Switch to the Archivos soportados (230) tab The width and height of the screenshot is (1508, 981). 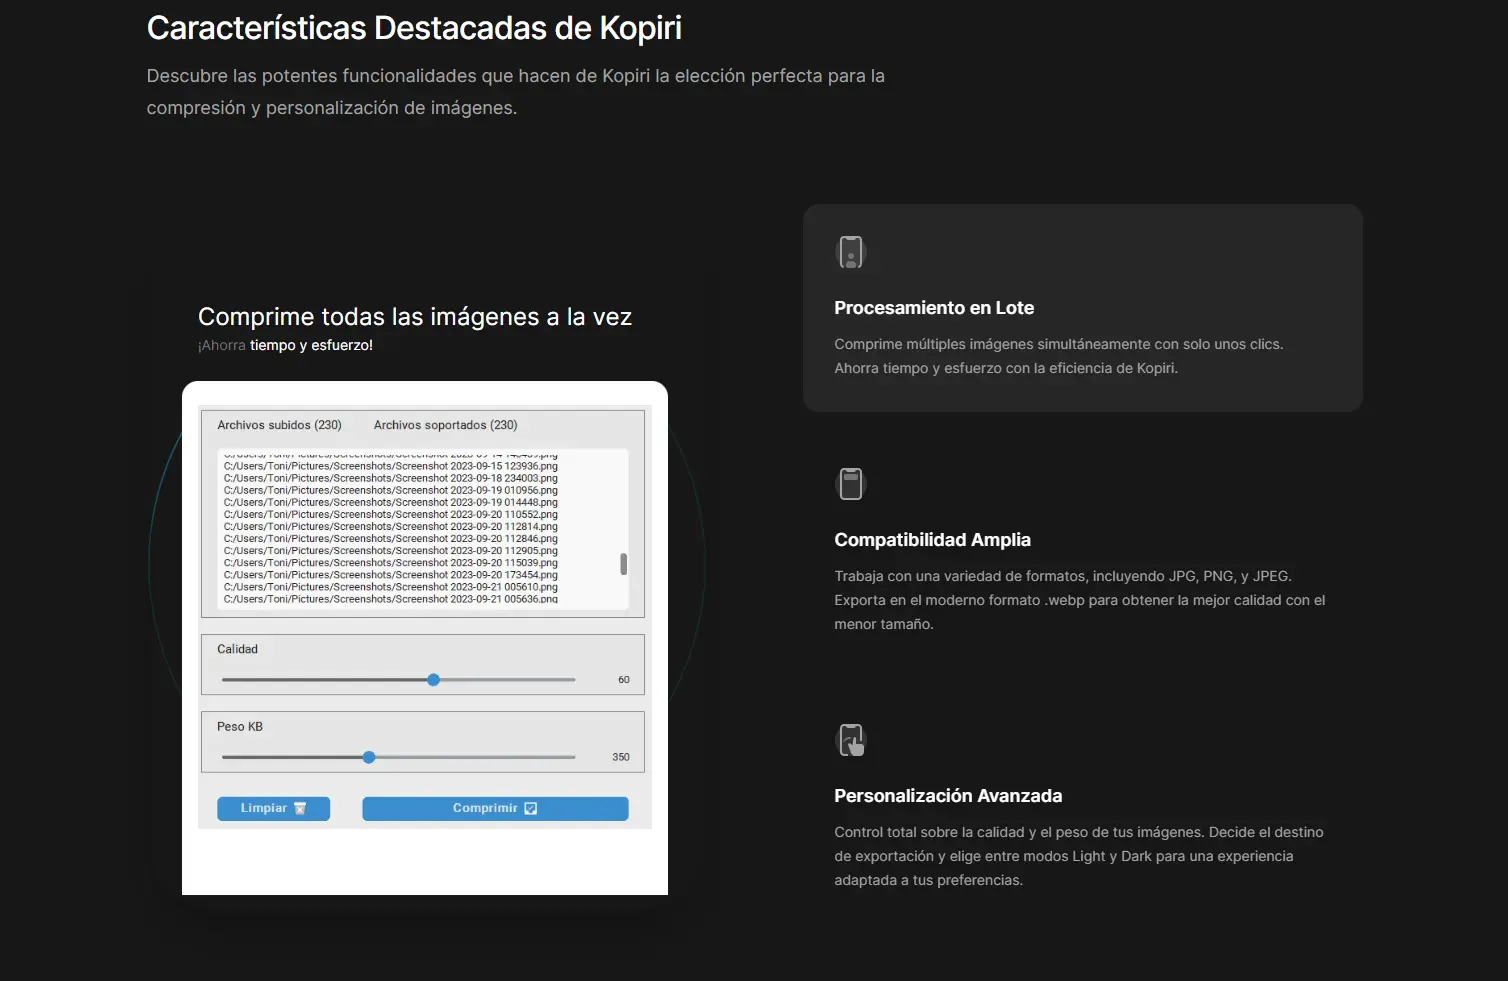point(445,424)
